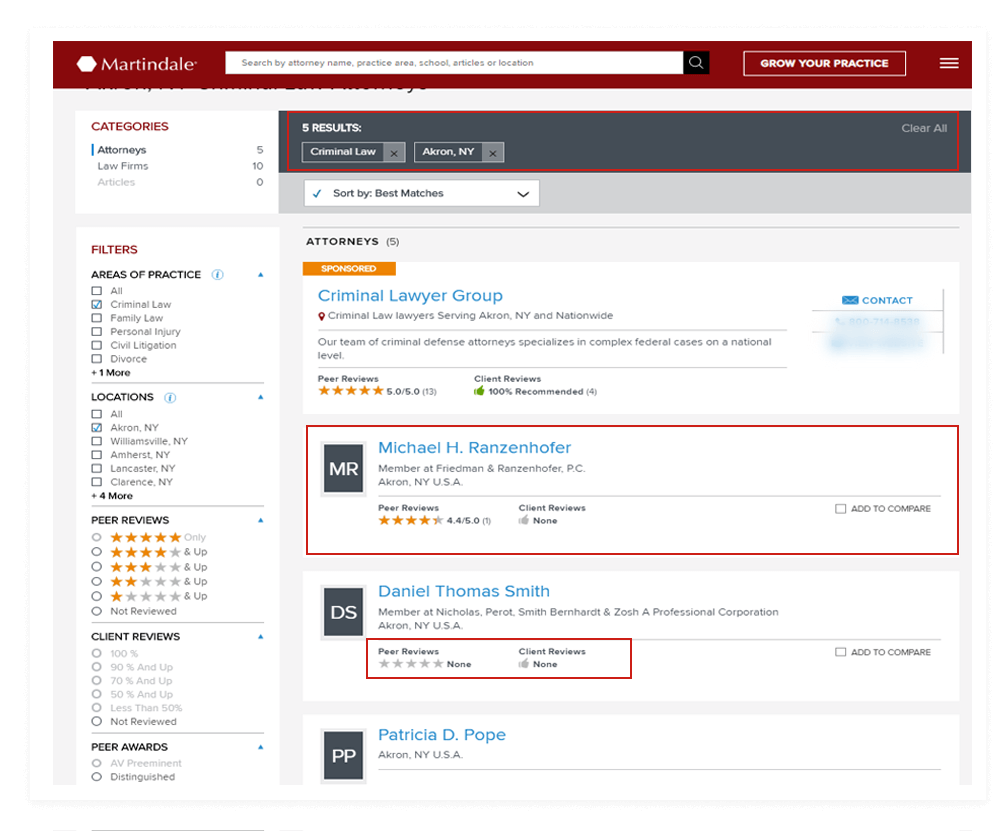Click the MR avatar thumbnail

pos(344,469)
